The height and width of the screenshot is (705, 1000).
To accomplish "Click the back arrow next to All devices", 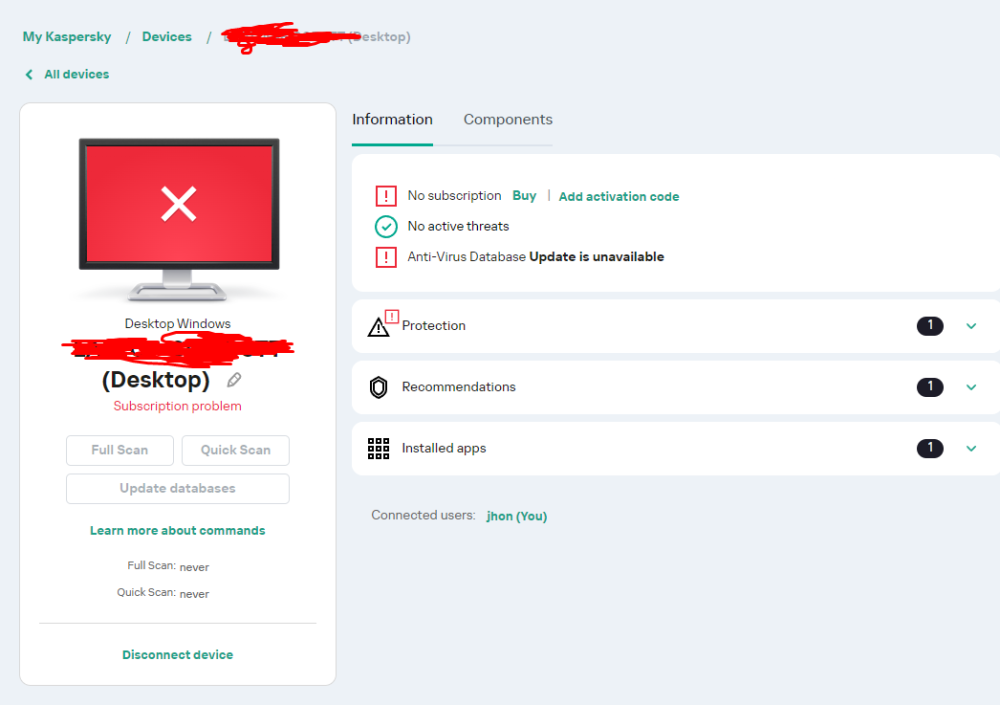I will pyautogui.click(x=29, y=74).
